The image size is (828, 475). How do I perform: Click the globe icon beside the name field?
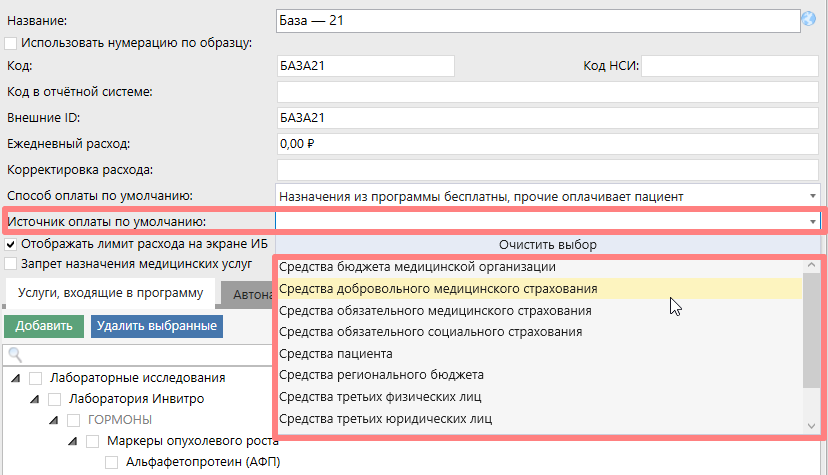click(x=809, y=19)
